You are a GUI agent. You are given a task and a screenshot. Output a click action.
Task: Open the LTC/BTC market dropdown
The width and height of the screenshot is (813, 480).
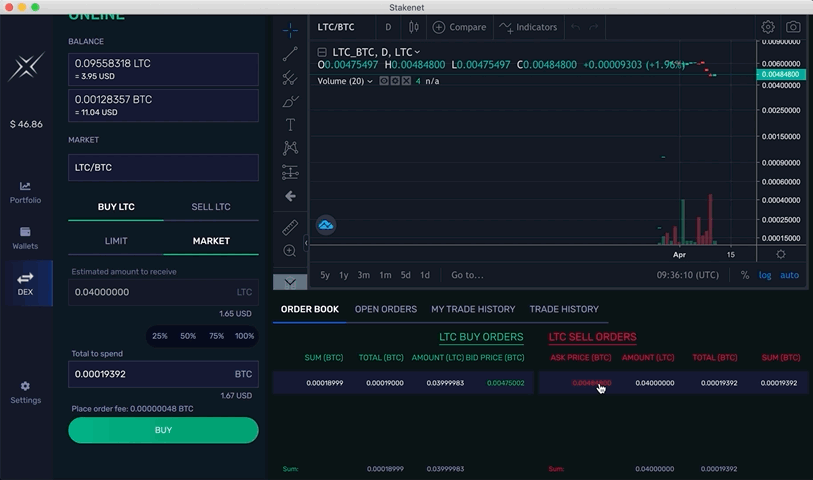pyautogui.click(x=163, y=167)
